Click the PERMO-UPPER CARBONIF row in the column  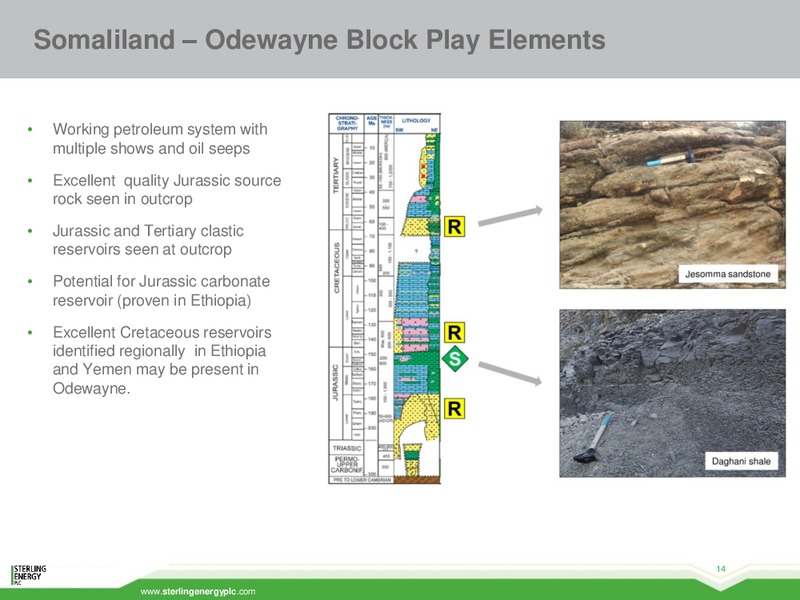(x=346, y=464)
